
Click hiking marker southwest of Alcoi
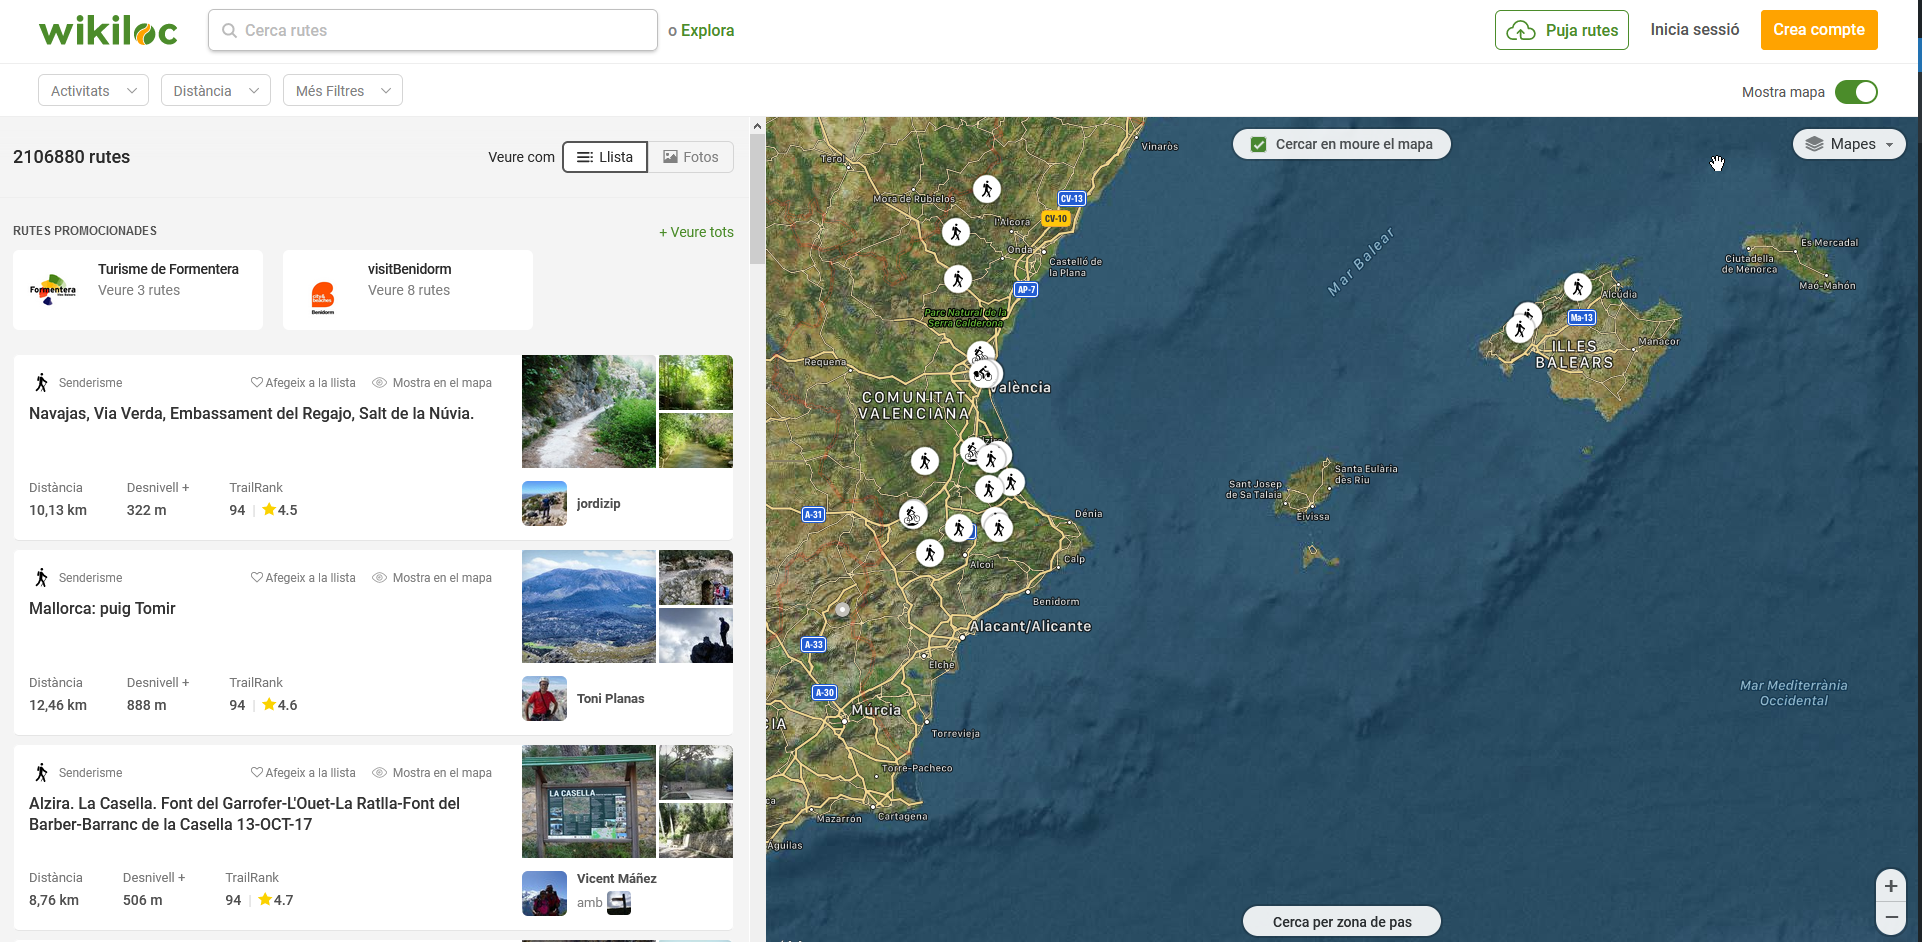(x=930, y=553)
